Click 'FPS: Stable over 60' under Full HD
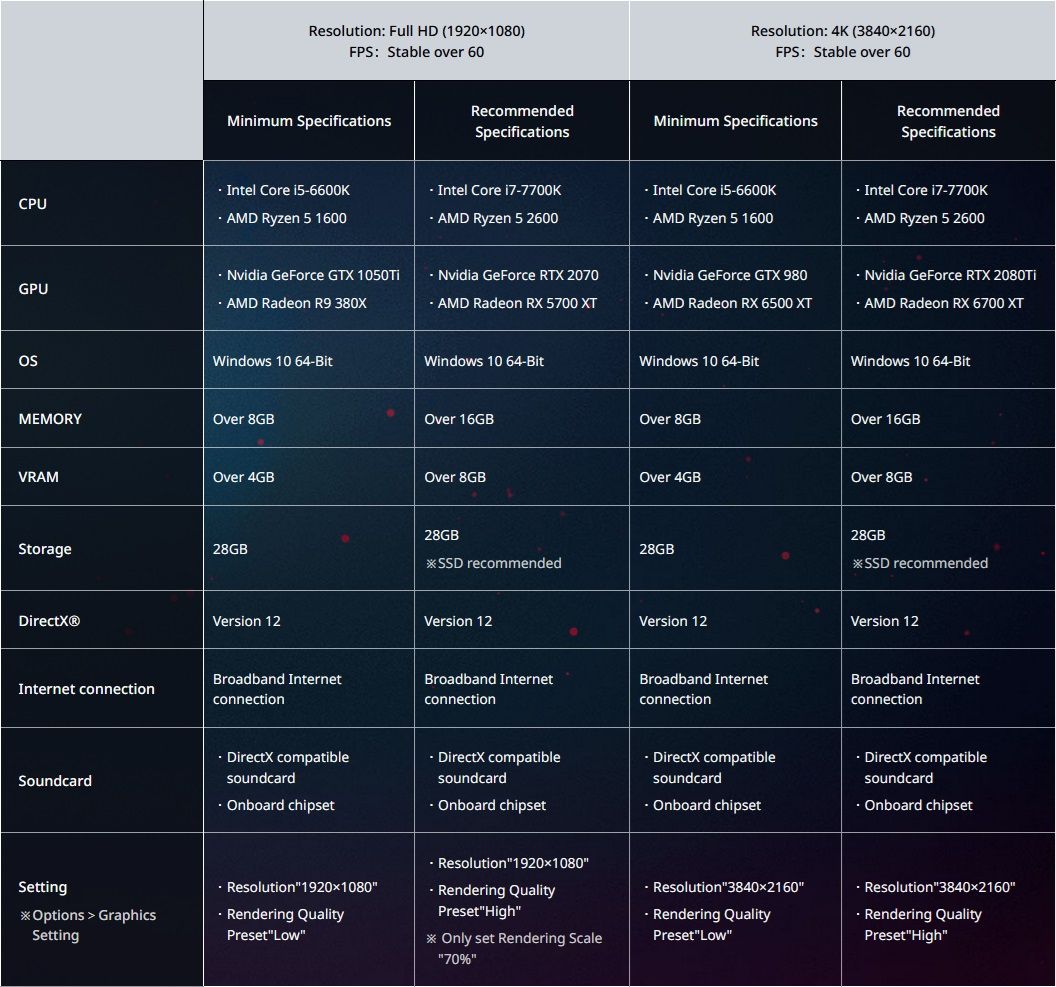 pos(416,52)
